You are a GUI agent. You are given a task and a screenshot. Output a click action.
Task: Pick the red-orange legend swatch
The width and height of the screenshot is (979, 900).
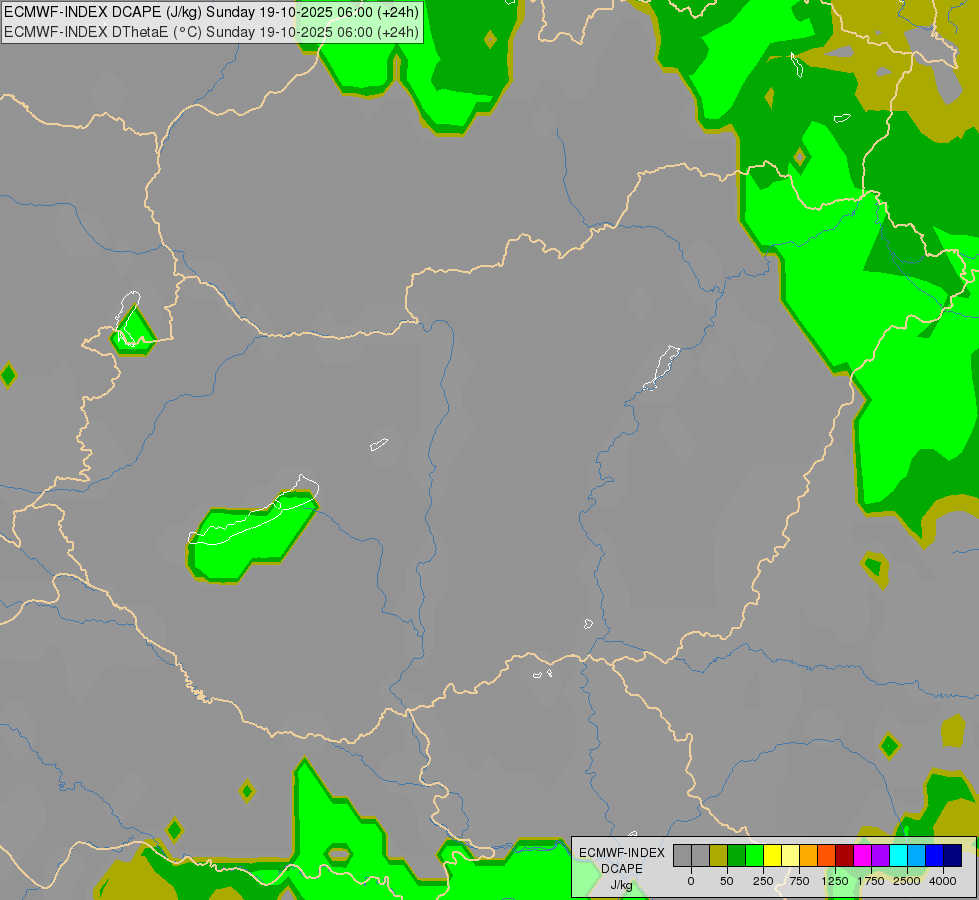[x=827, y=856]
